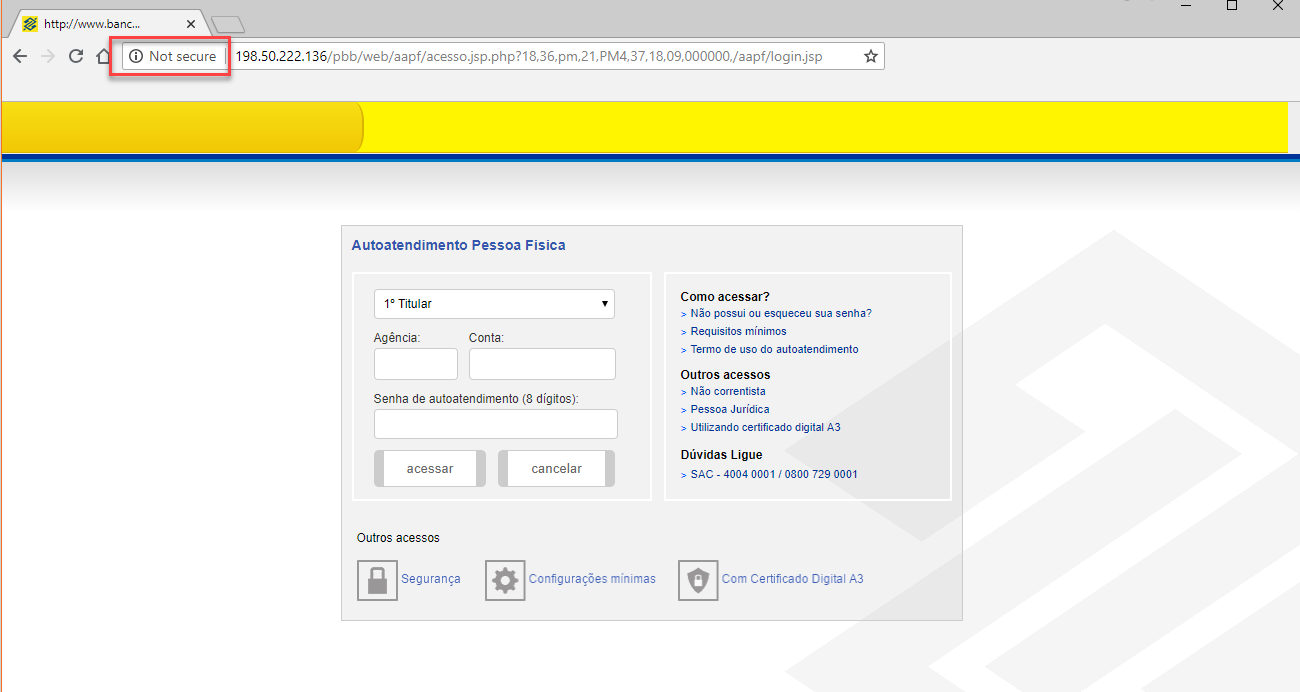
Task: Click the Senha de autoatendimento field
Action: coord(496,424)
